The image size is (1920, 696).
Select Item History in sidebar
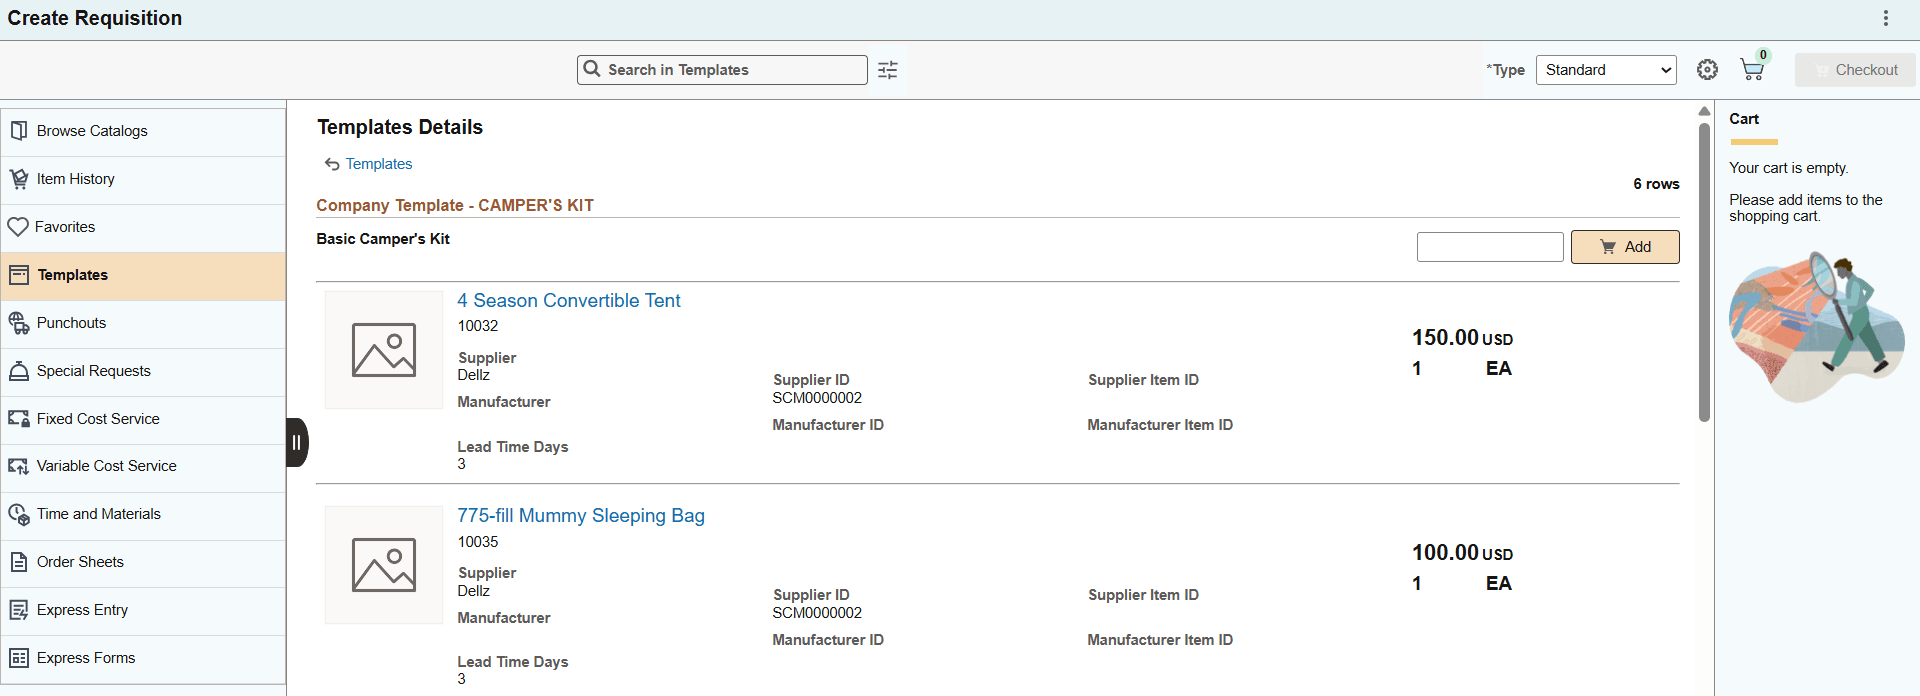[x=143, y=180]
